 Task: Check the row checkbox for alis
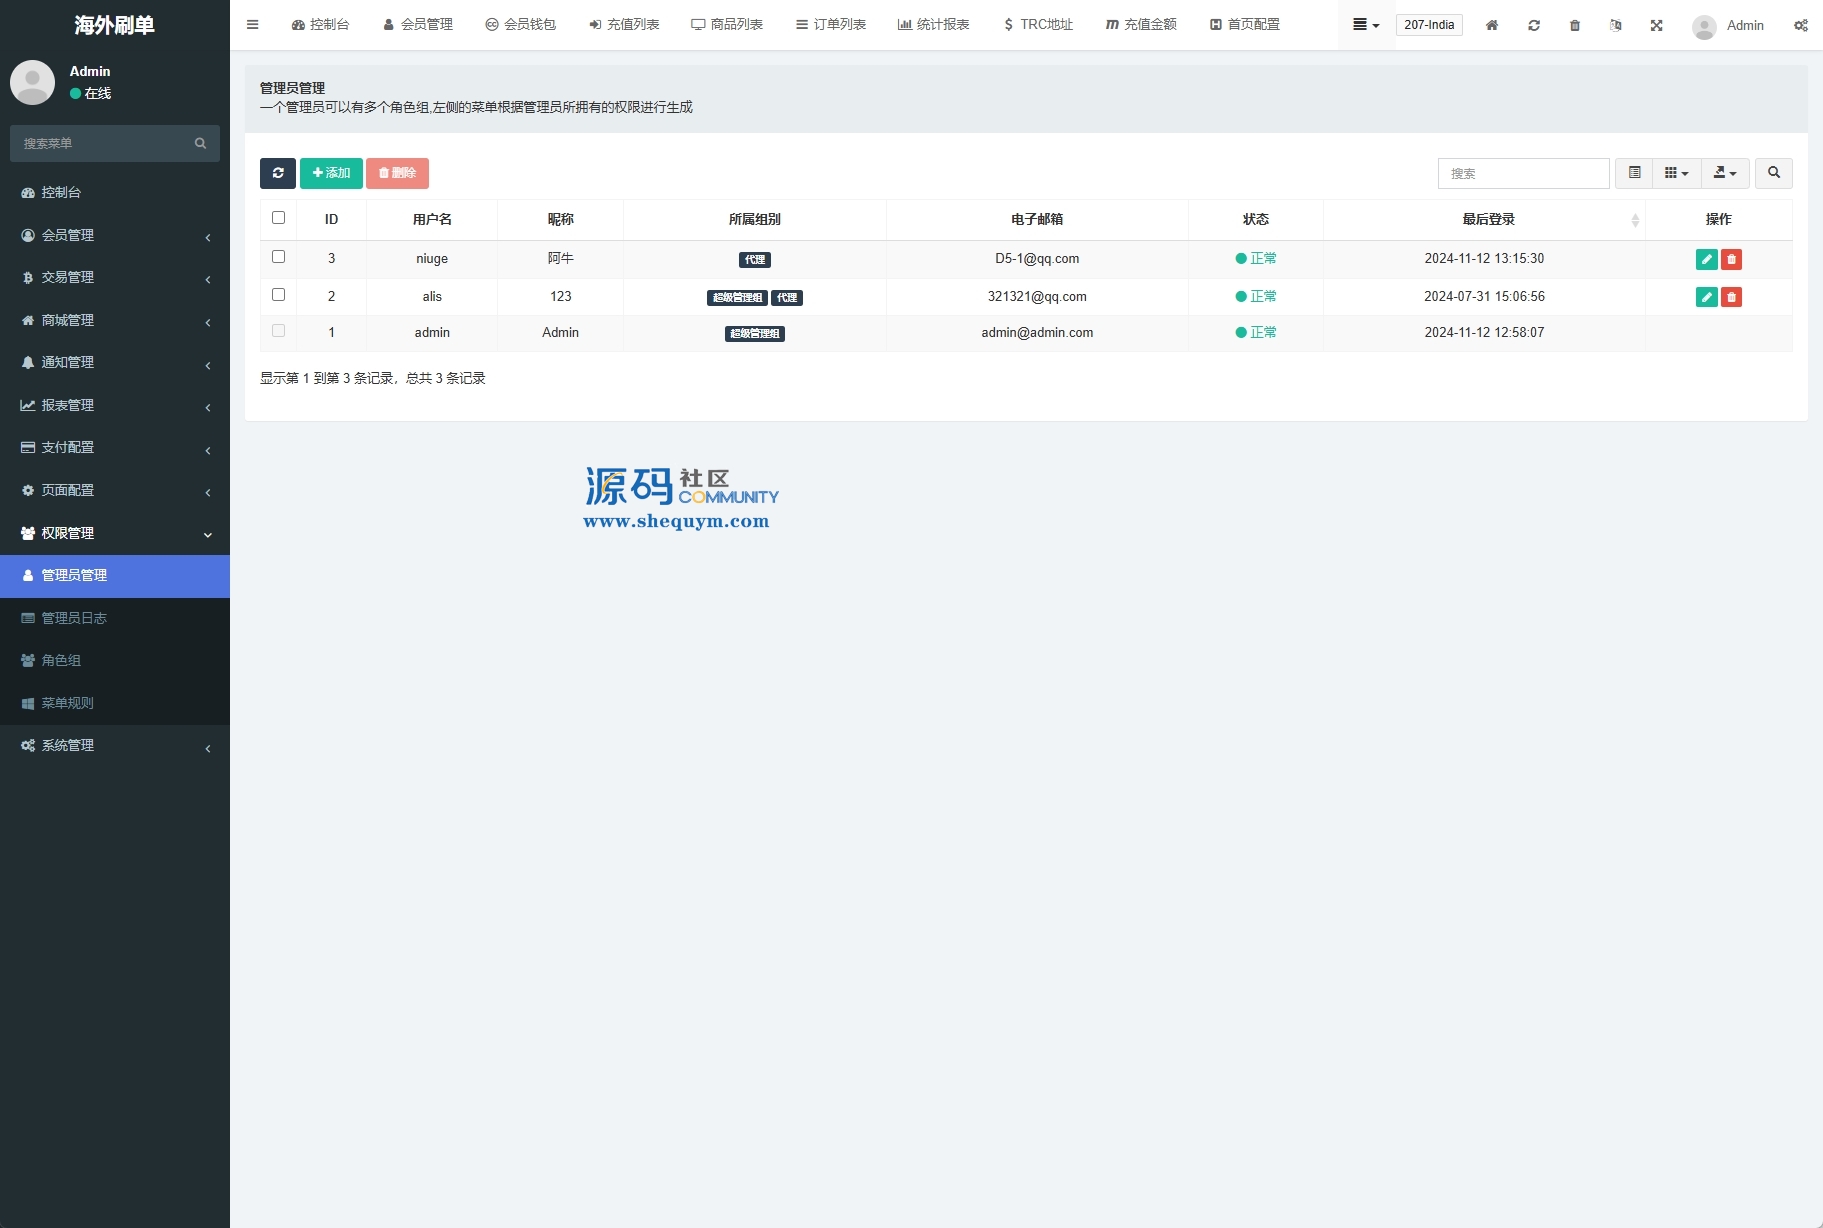click(x=278, y=295)
